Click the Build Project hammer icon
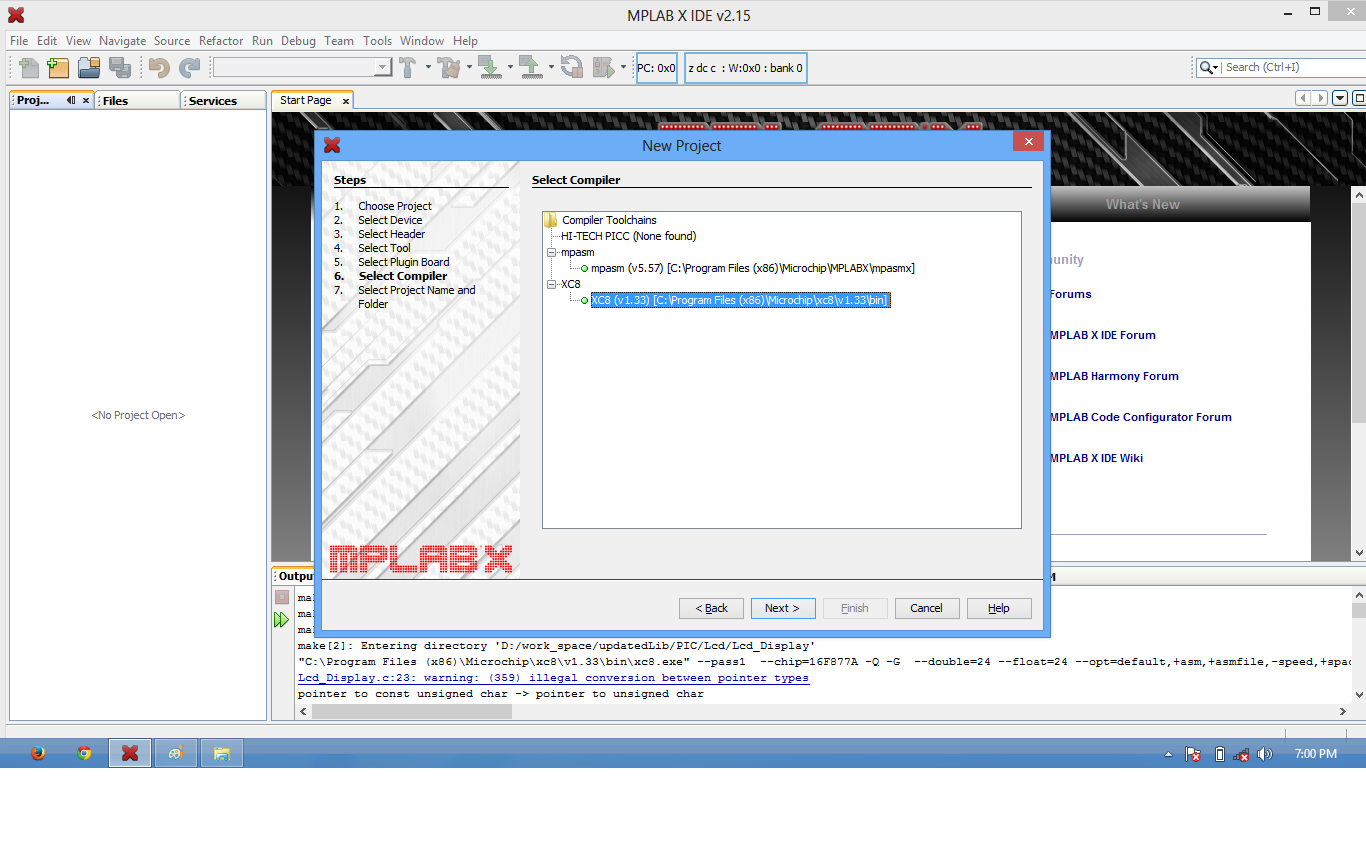Image resolution: width=1366 pixels, height=846 pixels. point(408,68)
